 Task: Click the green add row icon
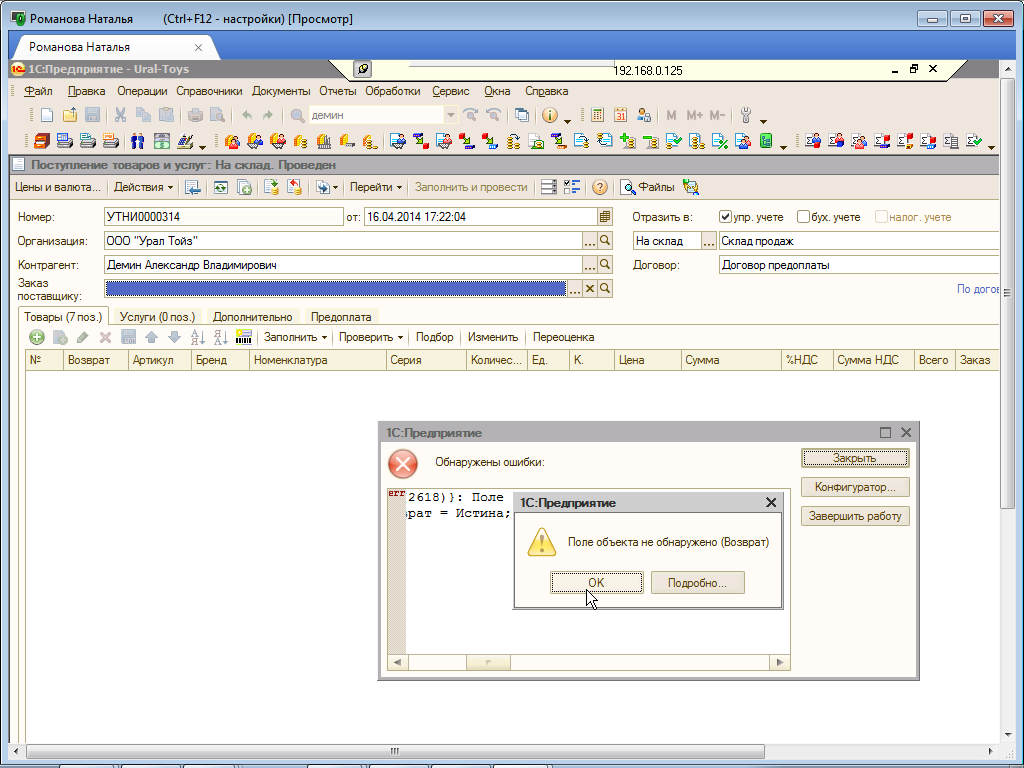tap(37, 337)
